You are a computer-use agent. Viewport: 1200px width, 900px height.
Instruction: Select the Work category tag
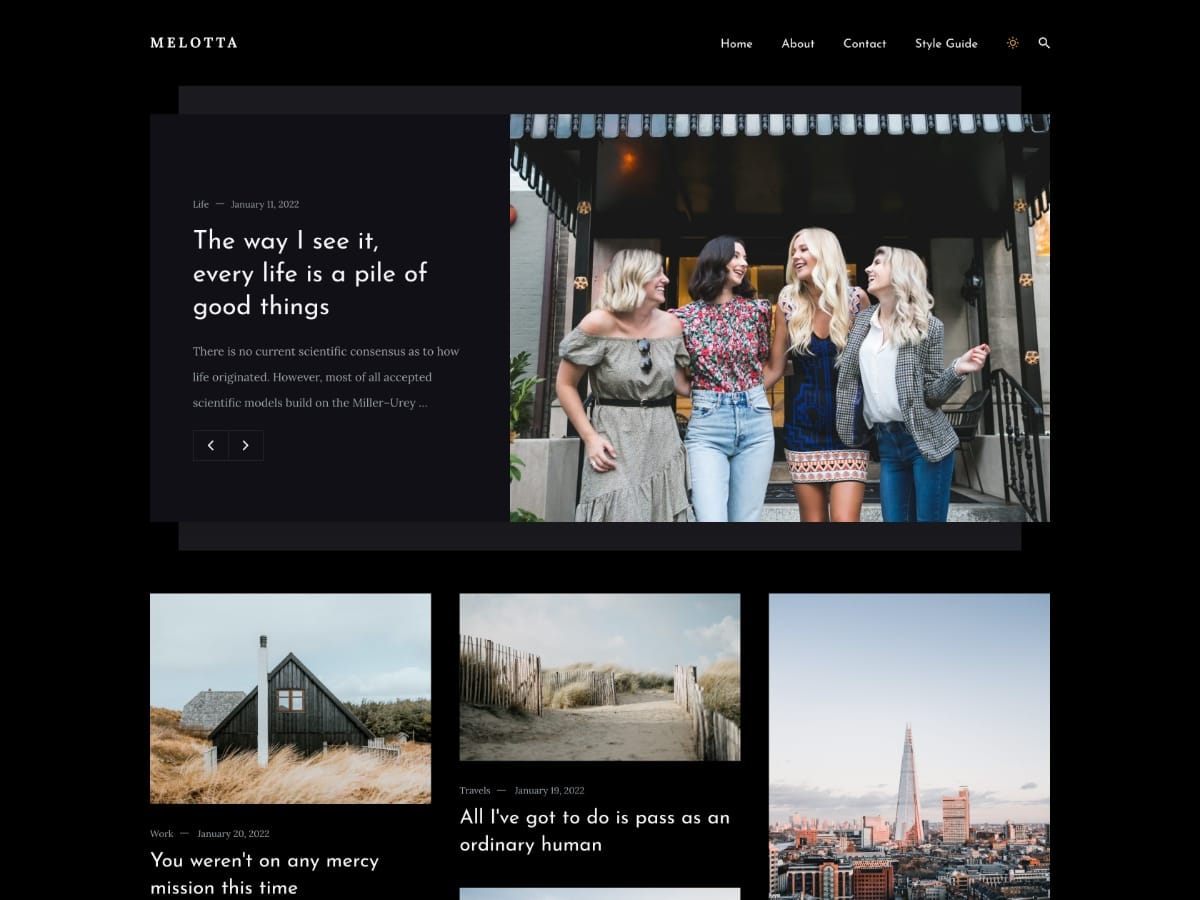click(x=161, y=834)
